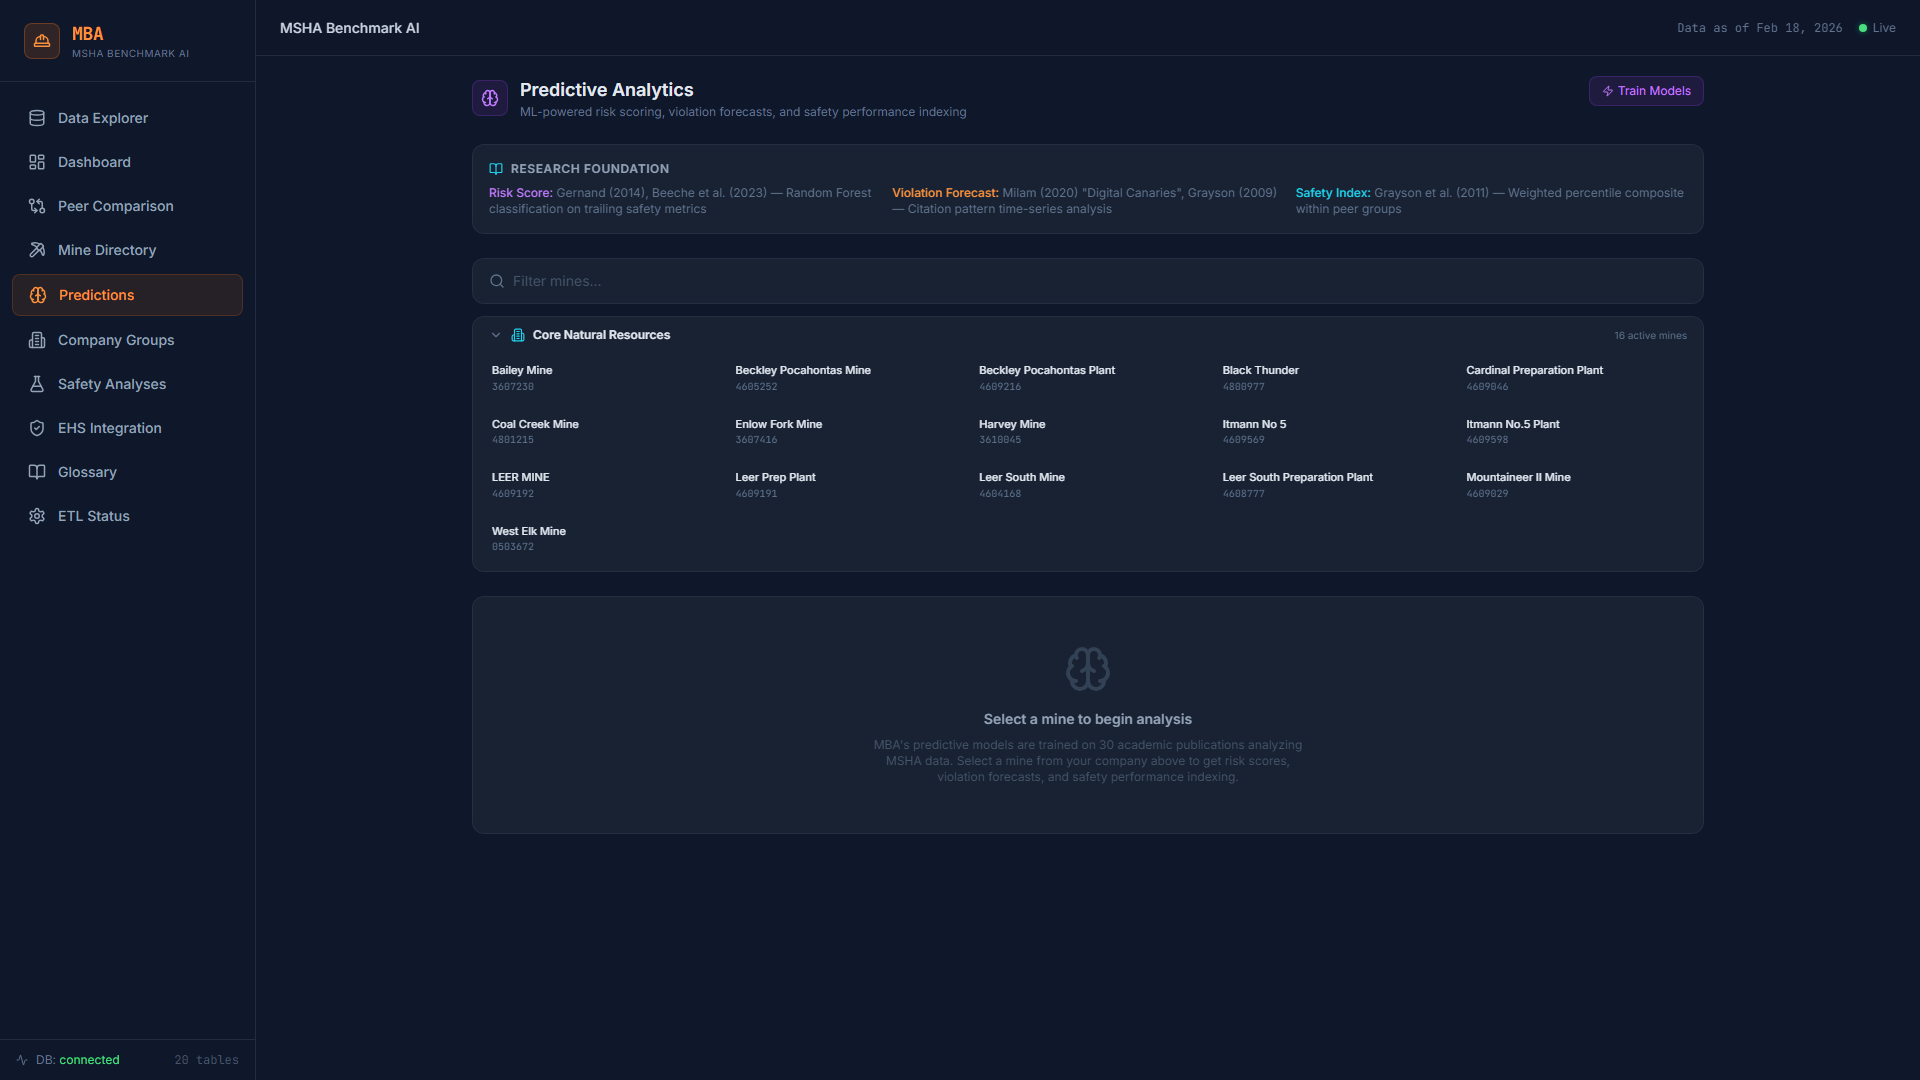Viewport: 1920px width, 1080px height.
Task: Click the Train Models button
Action: tap(1645, 90)
